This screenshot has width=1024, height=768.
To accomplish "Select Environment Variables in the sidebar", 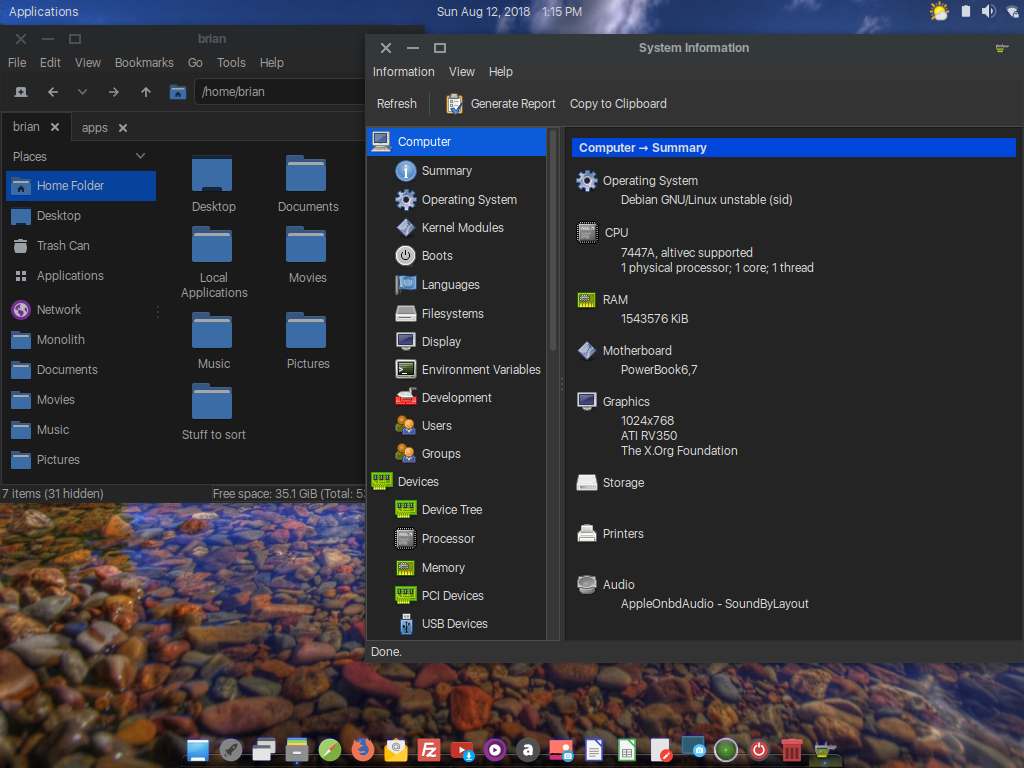I will click(x=480, y=370).
